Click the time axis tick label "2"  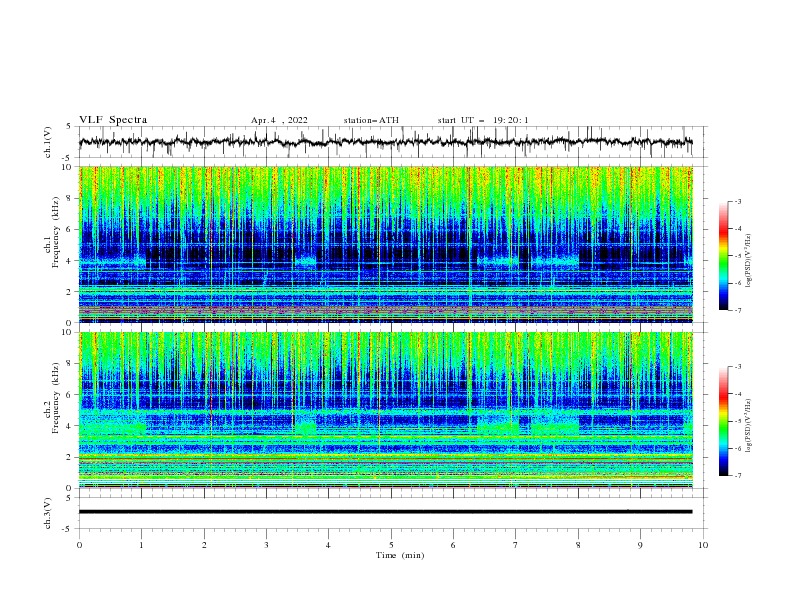pos(204,545)
